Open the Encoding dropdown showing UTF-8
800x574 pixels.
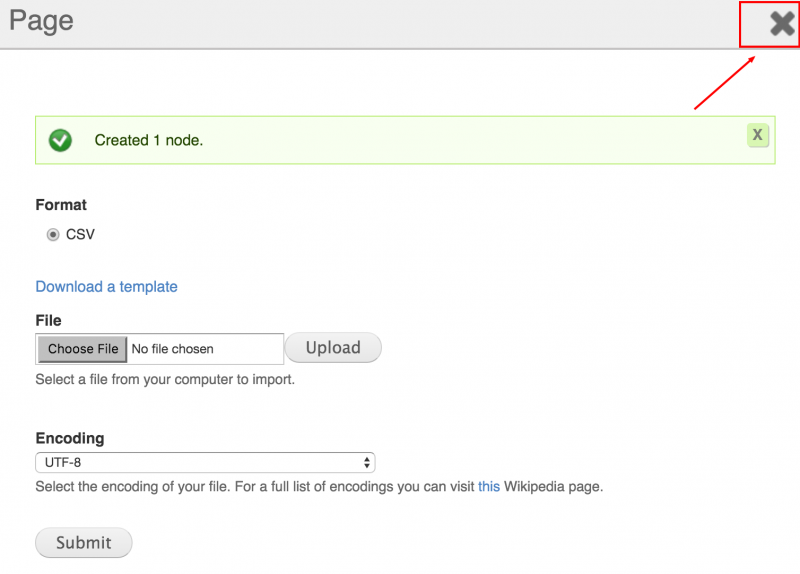point(205,463)
